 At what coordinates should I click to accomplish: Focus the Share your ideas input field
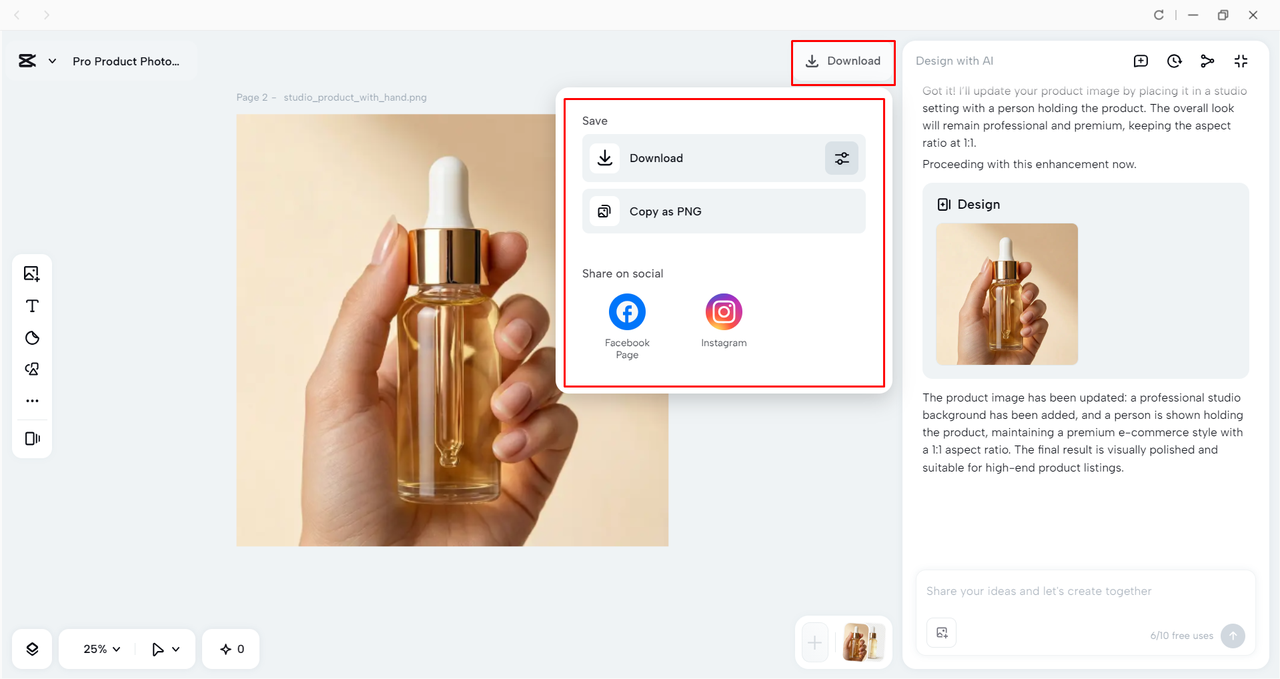[x=1085, y=591]
